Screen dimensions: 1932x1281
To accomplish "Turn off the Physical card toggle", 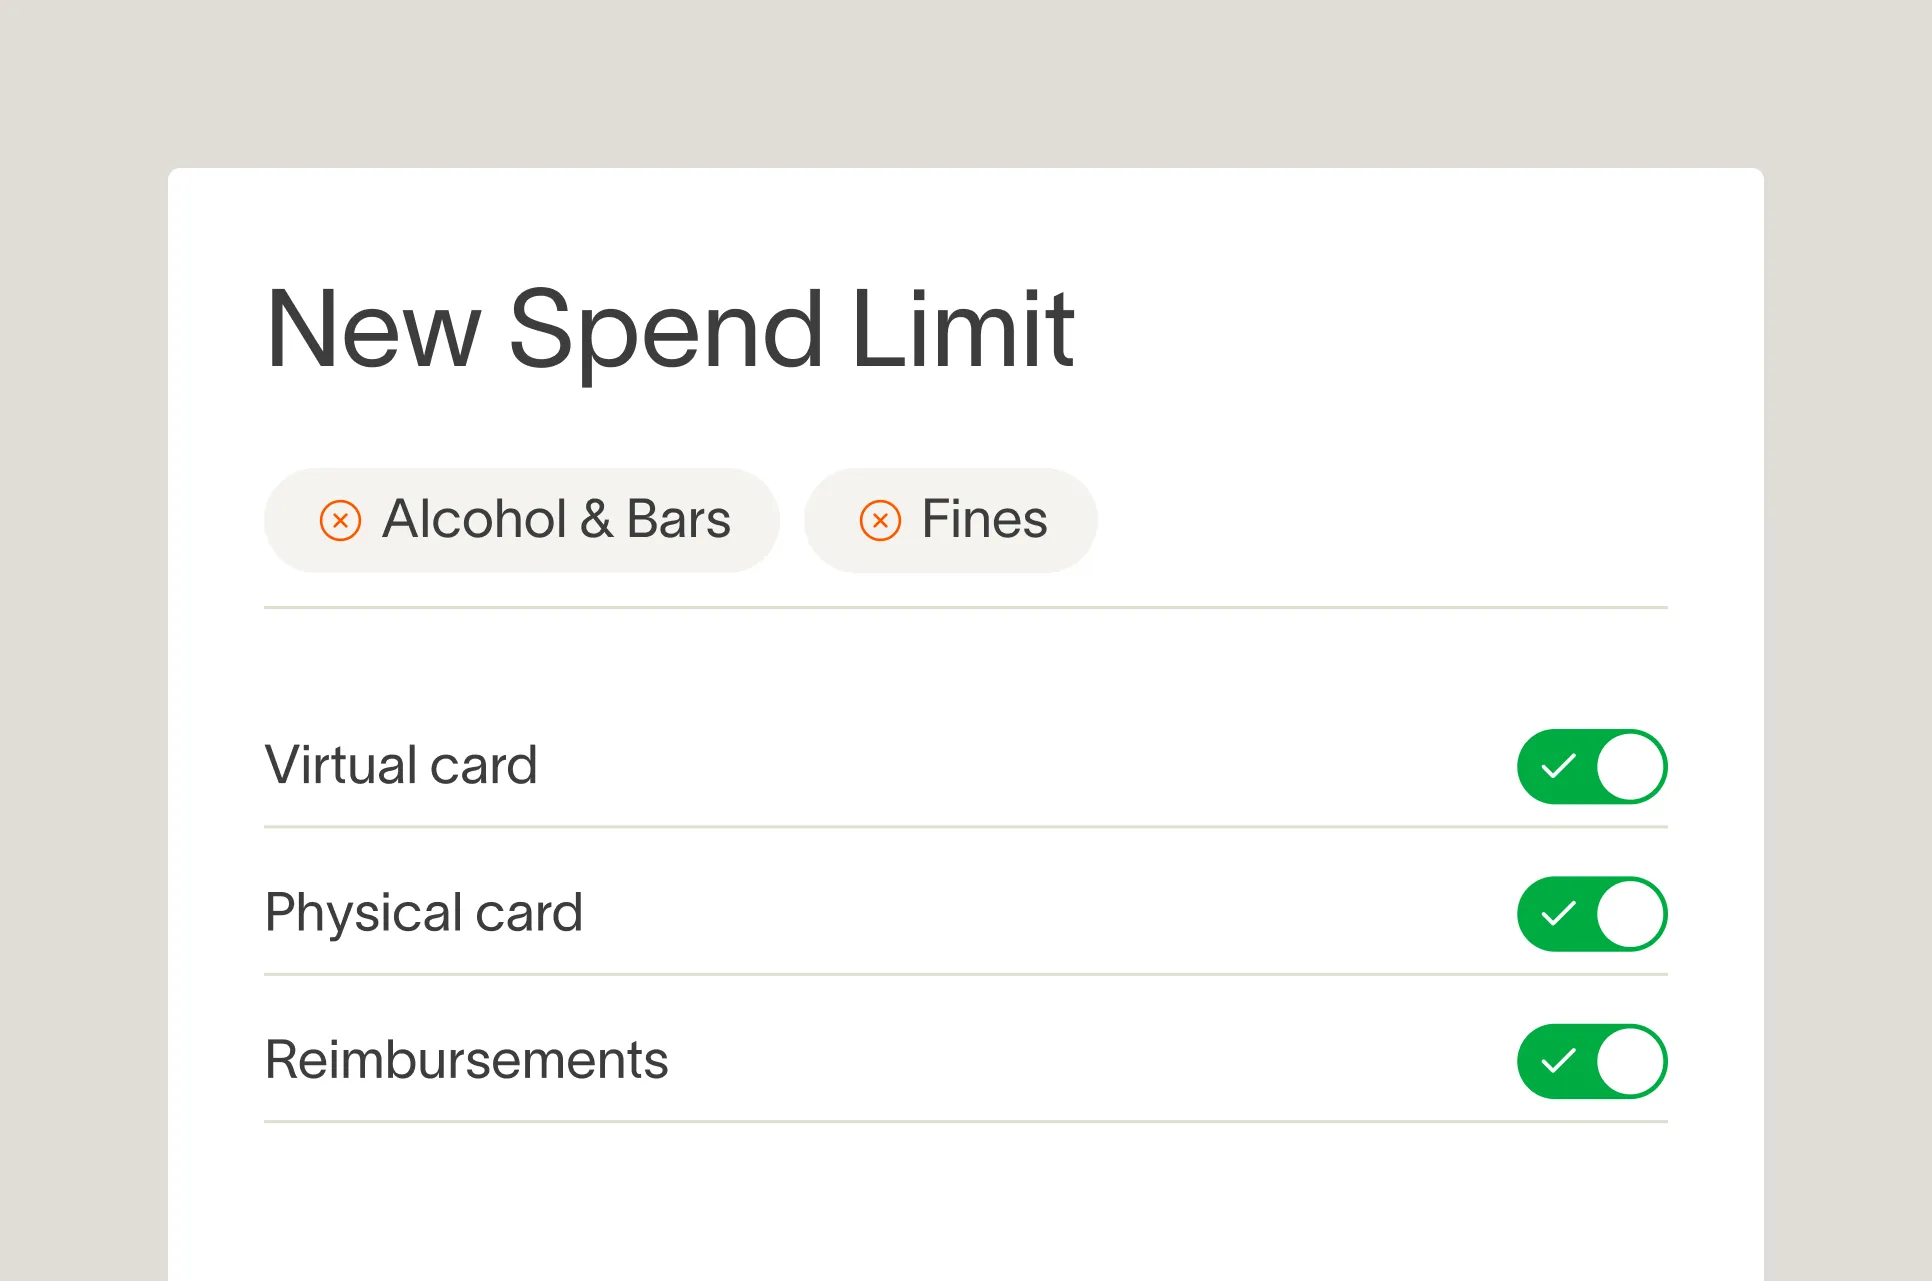I will 1592,914.
